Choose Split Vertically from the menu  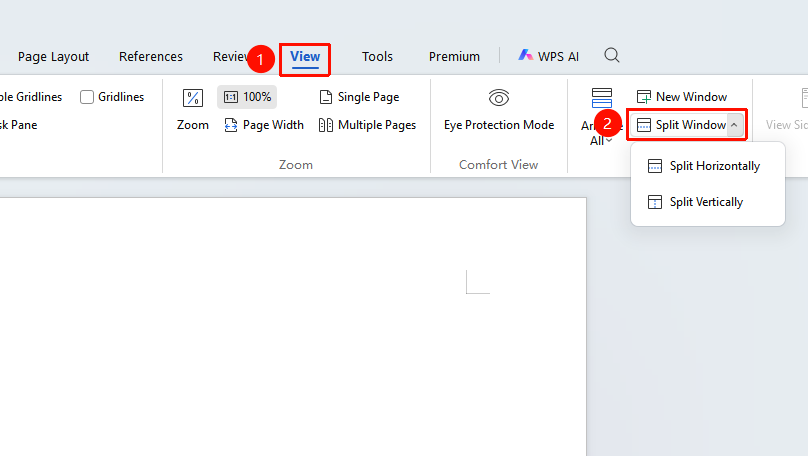coord(708,202)
